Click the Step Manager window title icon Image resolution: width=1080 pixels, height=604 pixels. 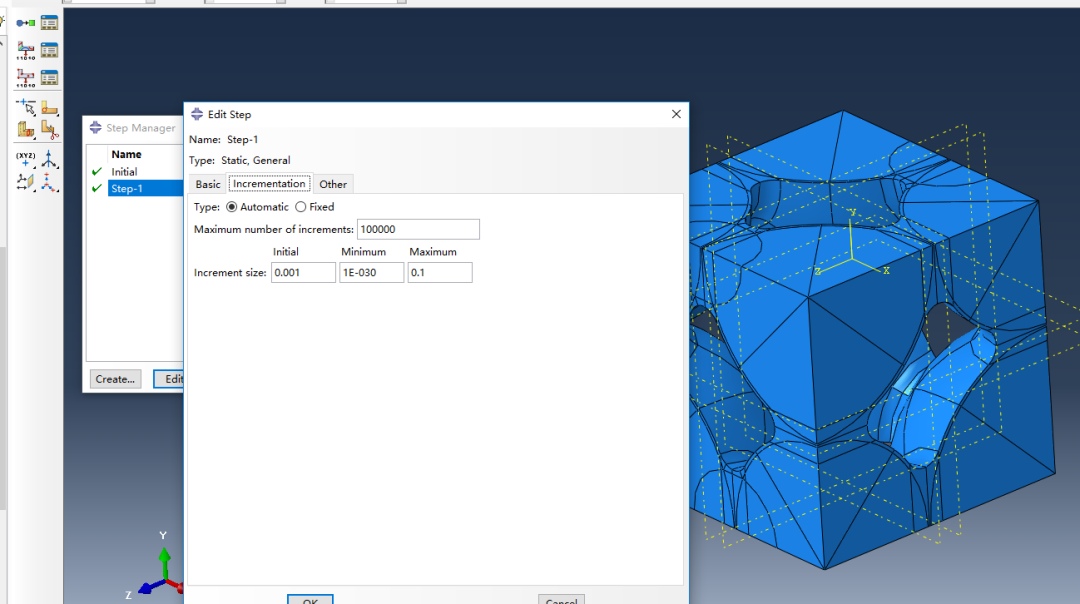96,127
